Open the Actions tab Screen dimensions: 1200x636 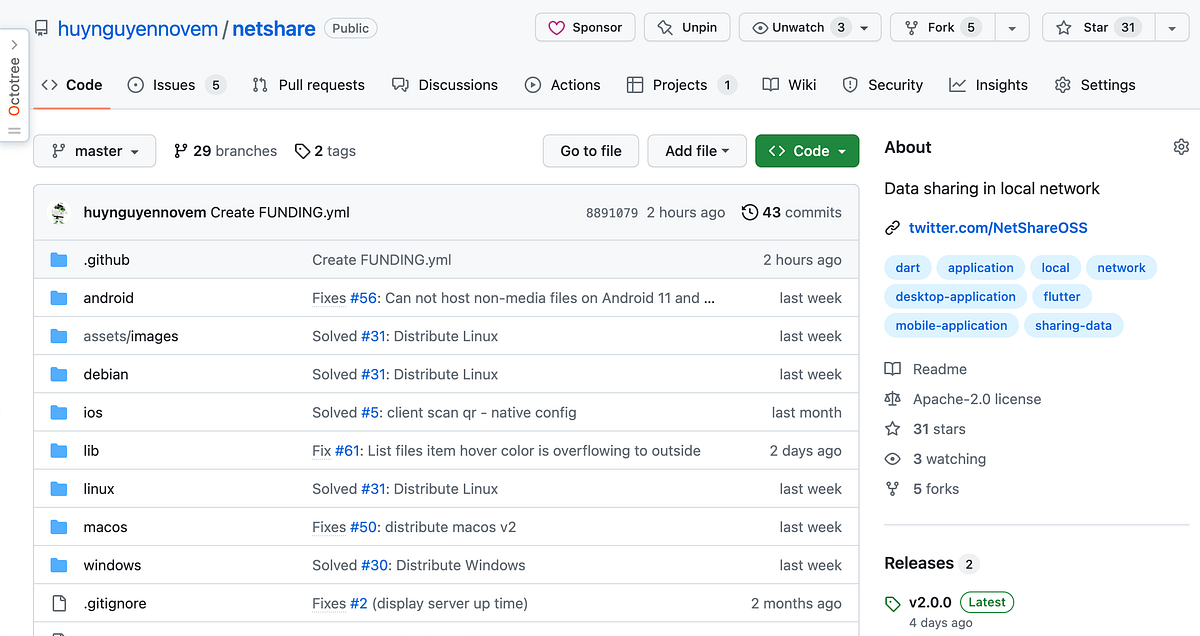pos(563,85)
